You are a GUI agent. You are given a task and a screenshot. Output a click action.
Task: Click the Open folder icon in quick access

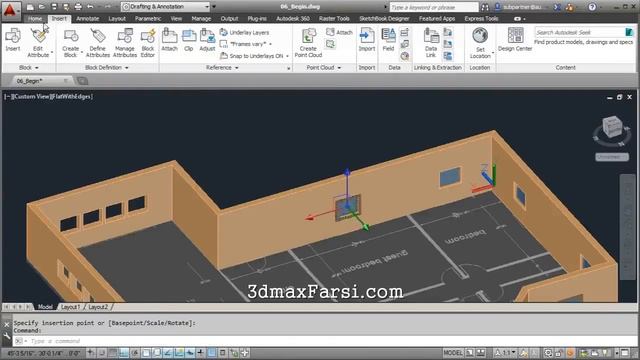pyautogui.click(x=42, y=7)
